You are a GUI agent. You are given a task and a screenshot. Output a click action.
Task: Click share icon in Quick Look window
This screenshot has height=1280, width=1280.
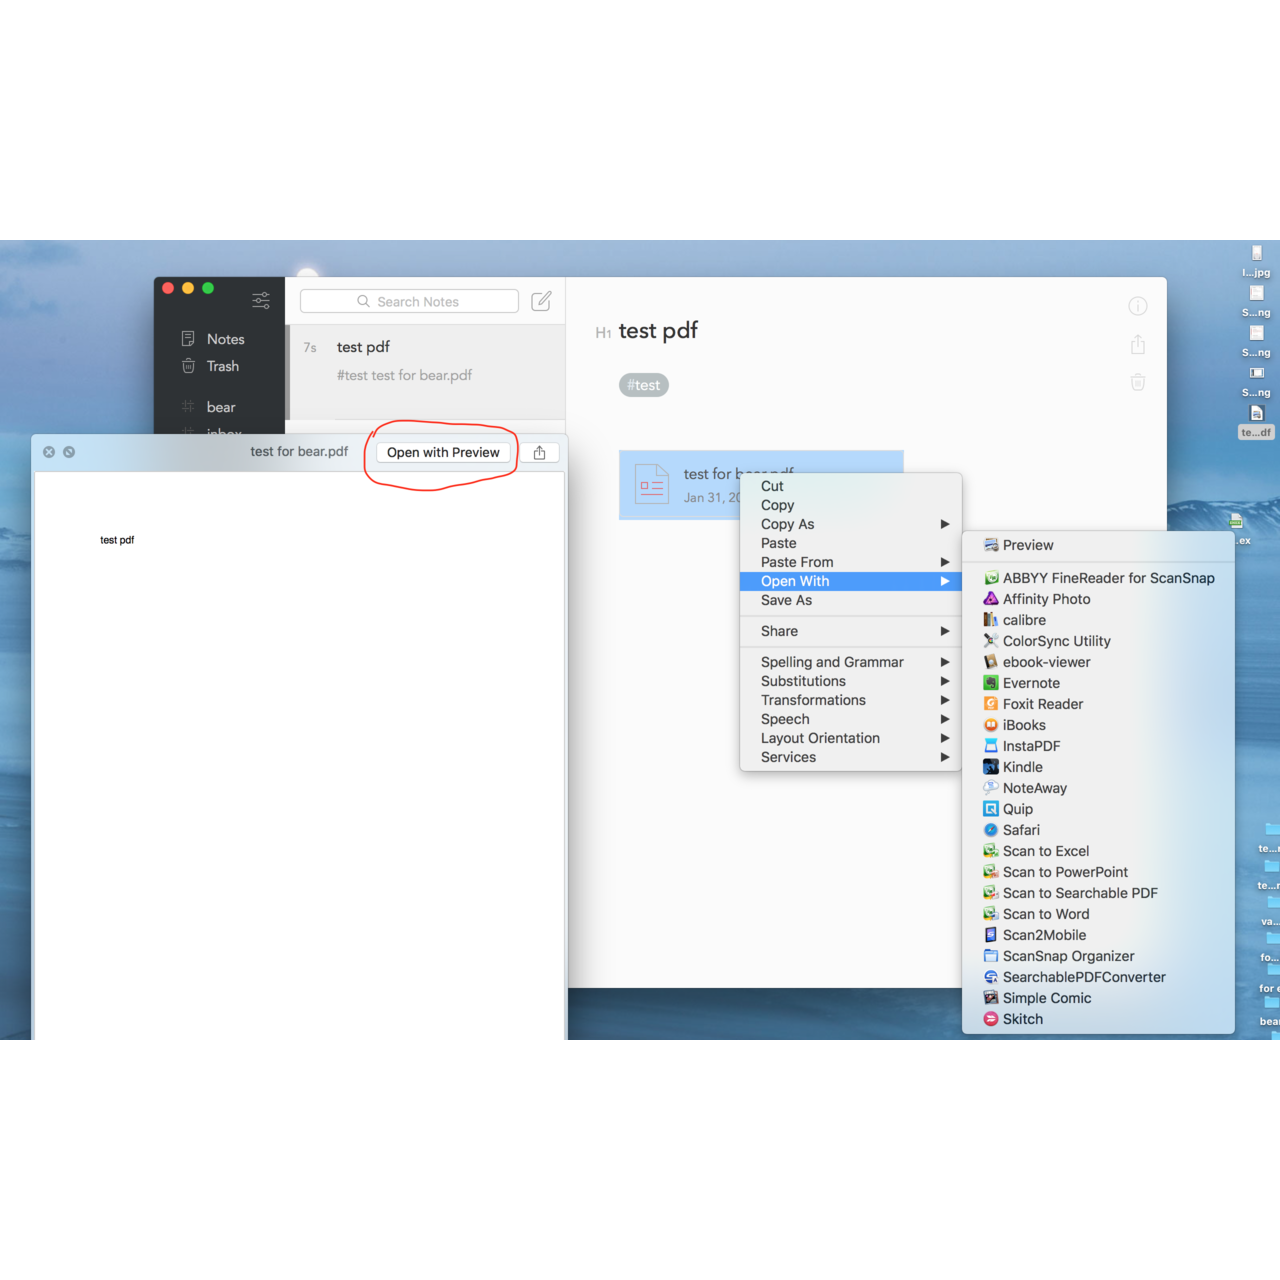coord(540,452)
